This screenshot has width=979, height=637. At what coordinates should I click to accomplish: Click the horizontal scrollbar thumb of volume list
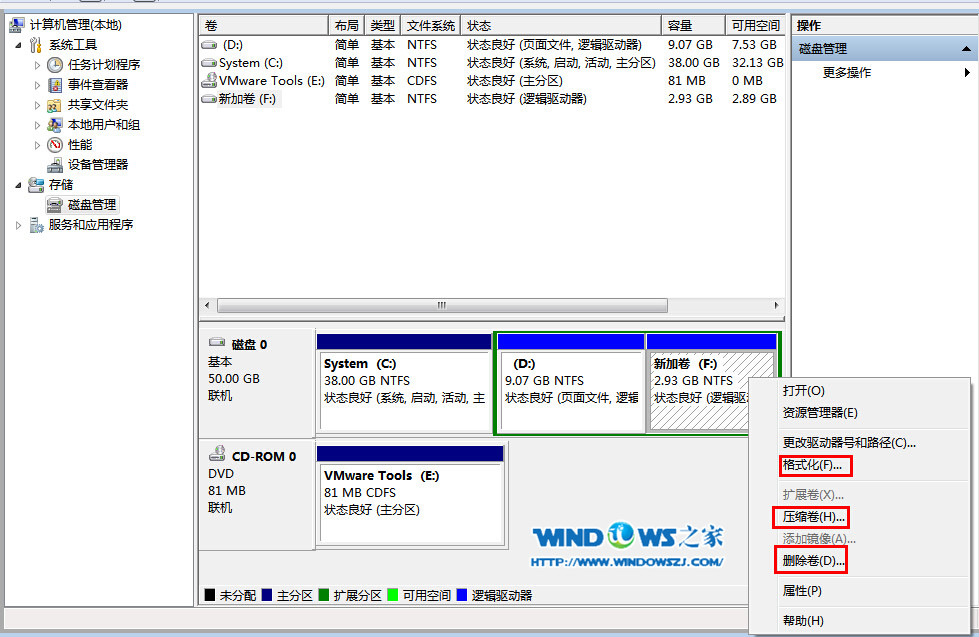(x=442, y=305)
